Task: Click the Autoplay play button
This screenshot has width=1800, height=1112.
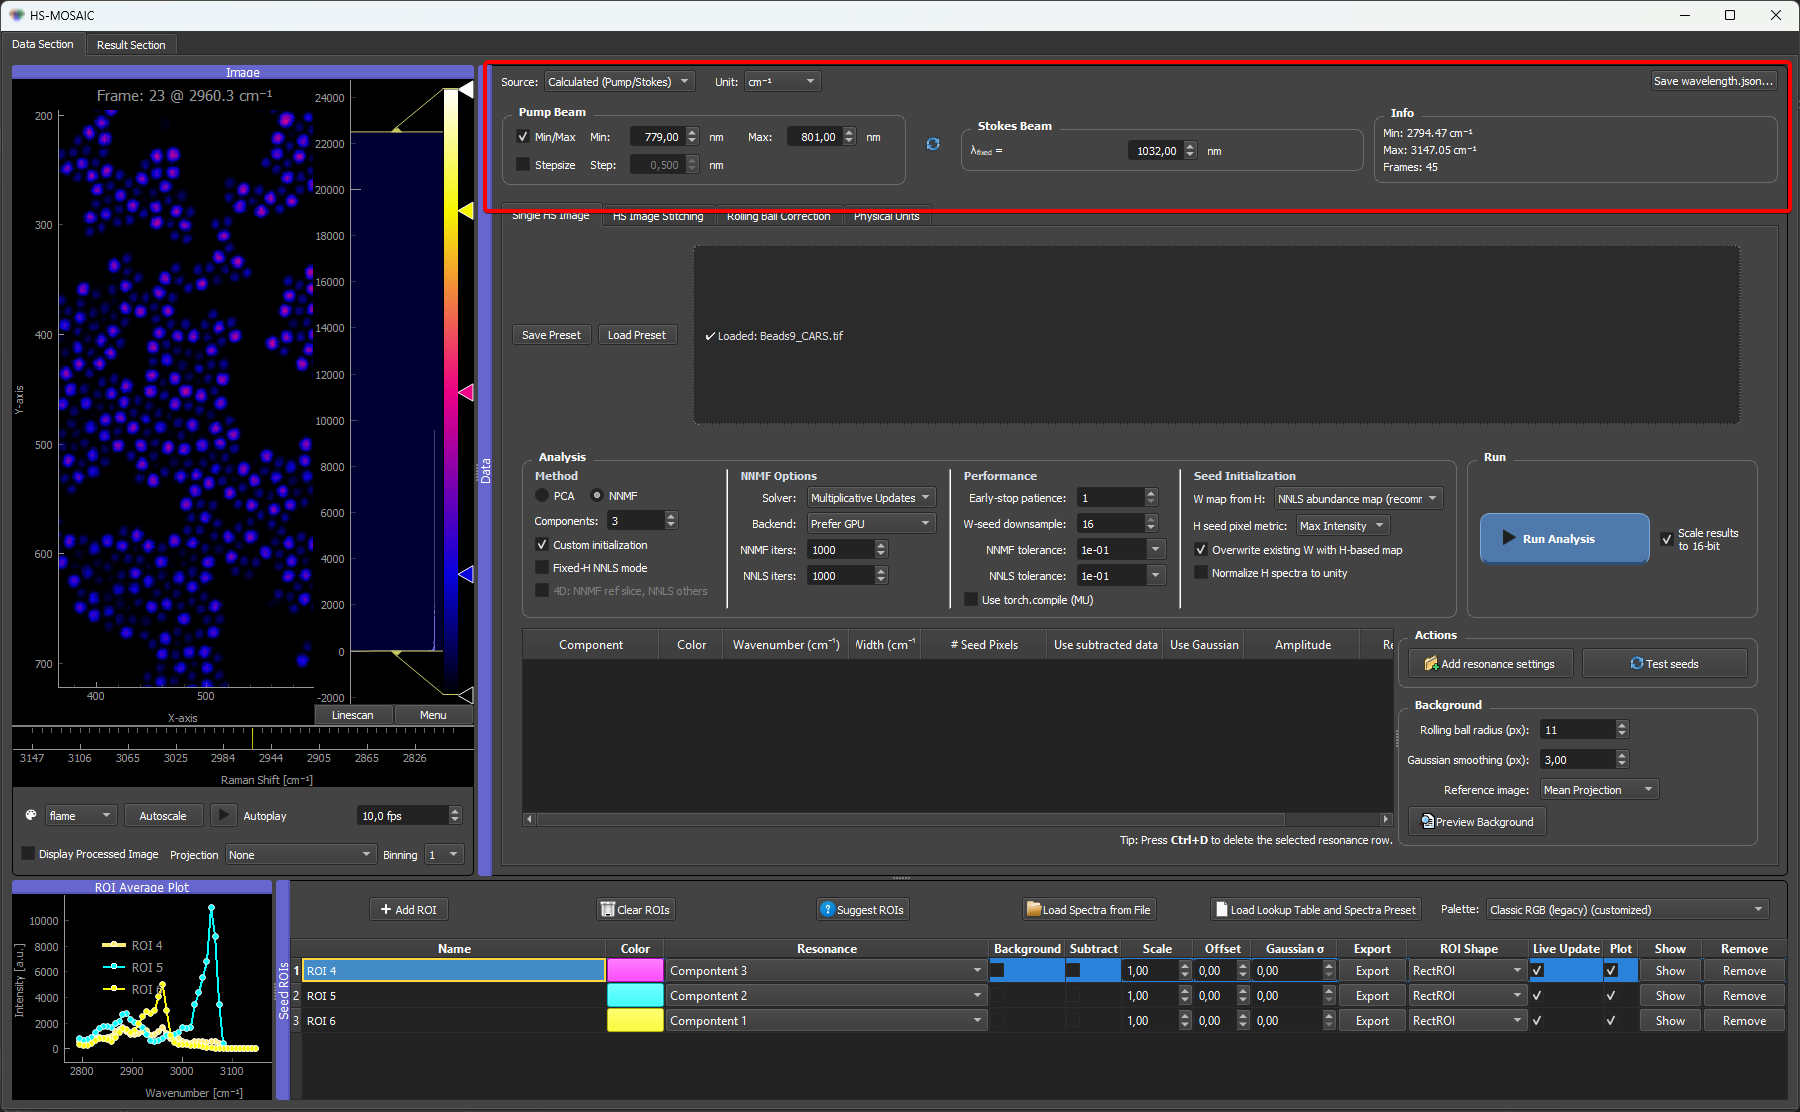Action: 224,815
